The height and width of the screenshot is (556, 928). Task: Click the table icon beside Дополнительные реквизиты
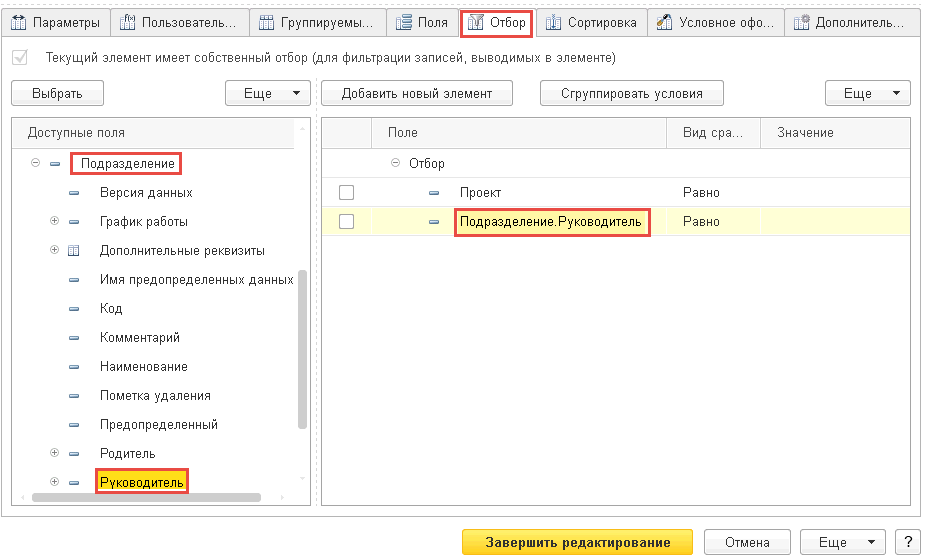(x=73, y=250)
